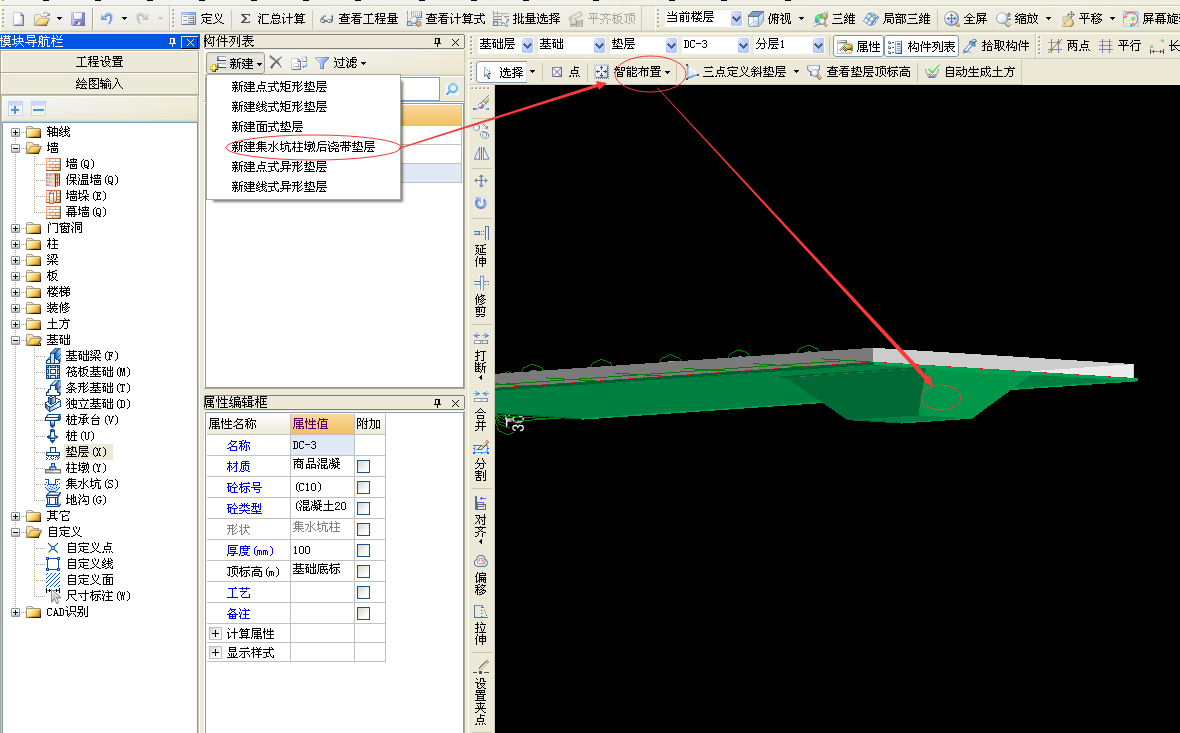1180x733 pixels.
Task: Open the 垫层 component type dropdown
Action: point(671,45)
